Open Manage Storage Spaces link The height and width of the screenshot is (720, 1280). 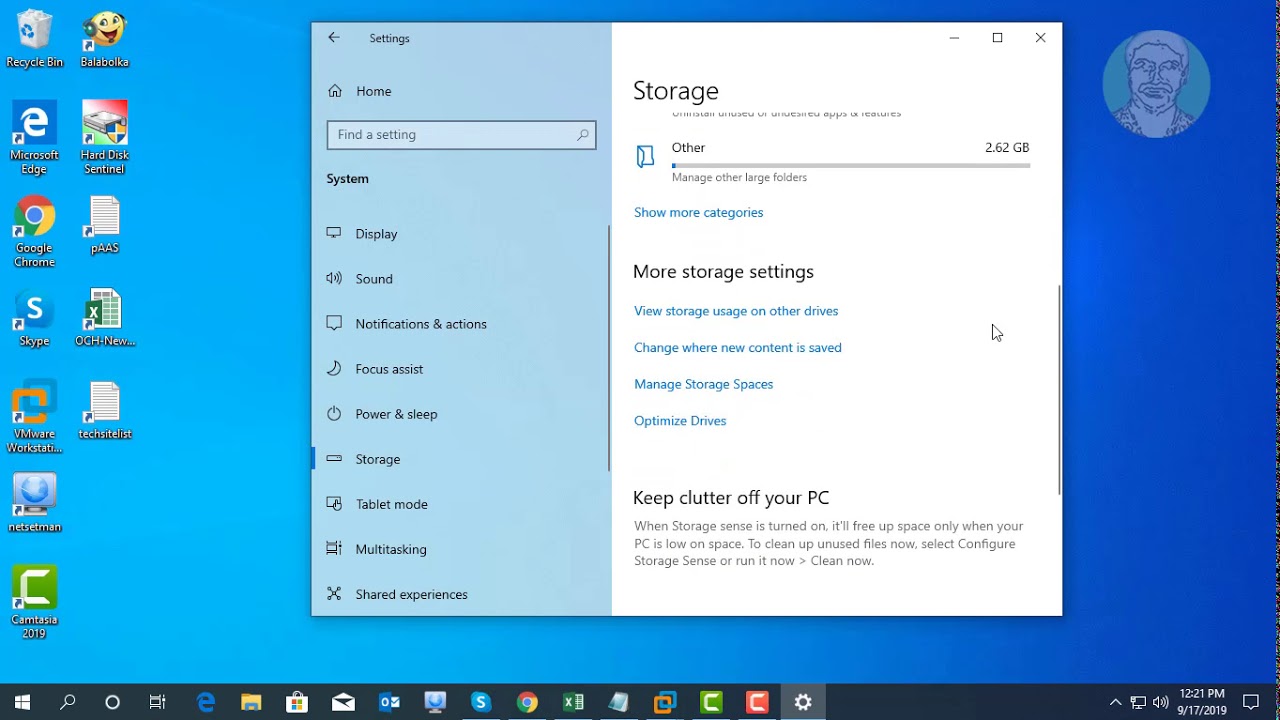pyautogui.click(x=703, y=384)
